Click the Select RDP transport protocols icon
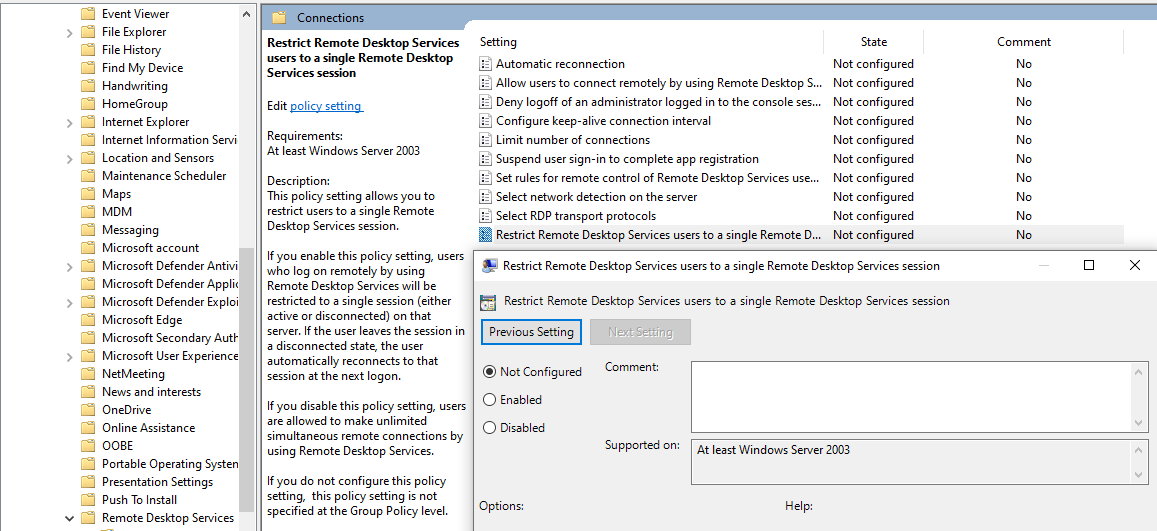This screenshot has height=531, width=1157. (x=486, y=216)
